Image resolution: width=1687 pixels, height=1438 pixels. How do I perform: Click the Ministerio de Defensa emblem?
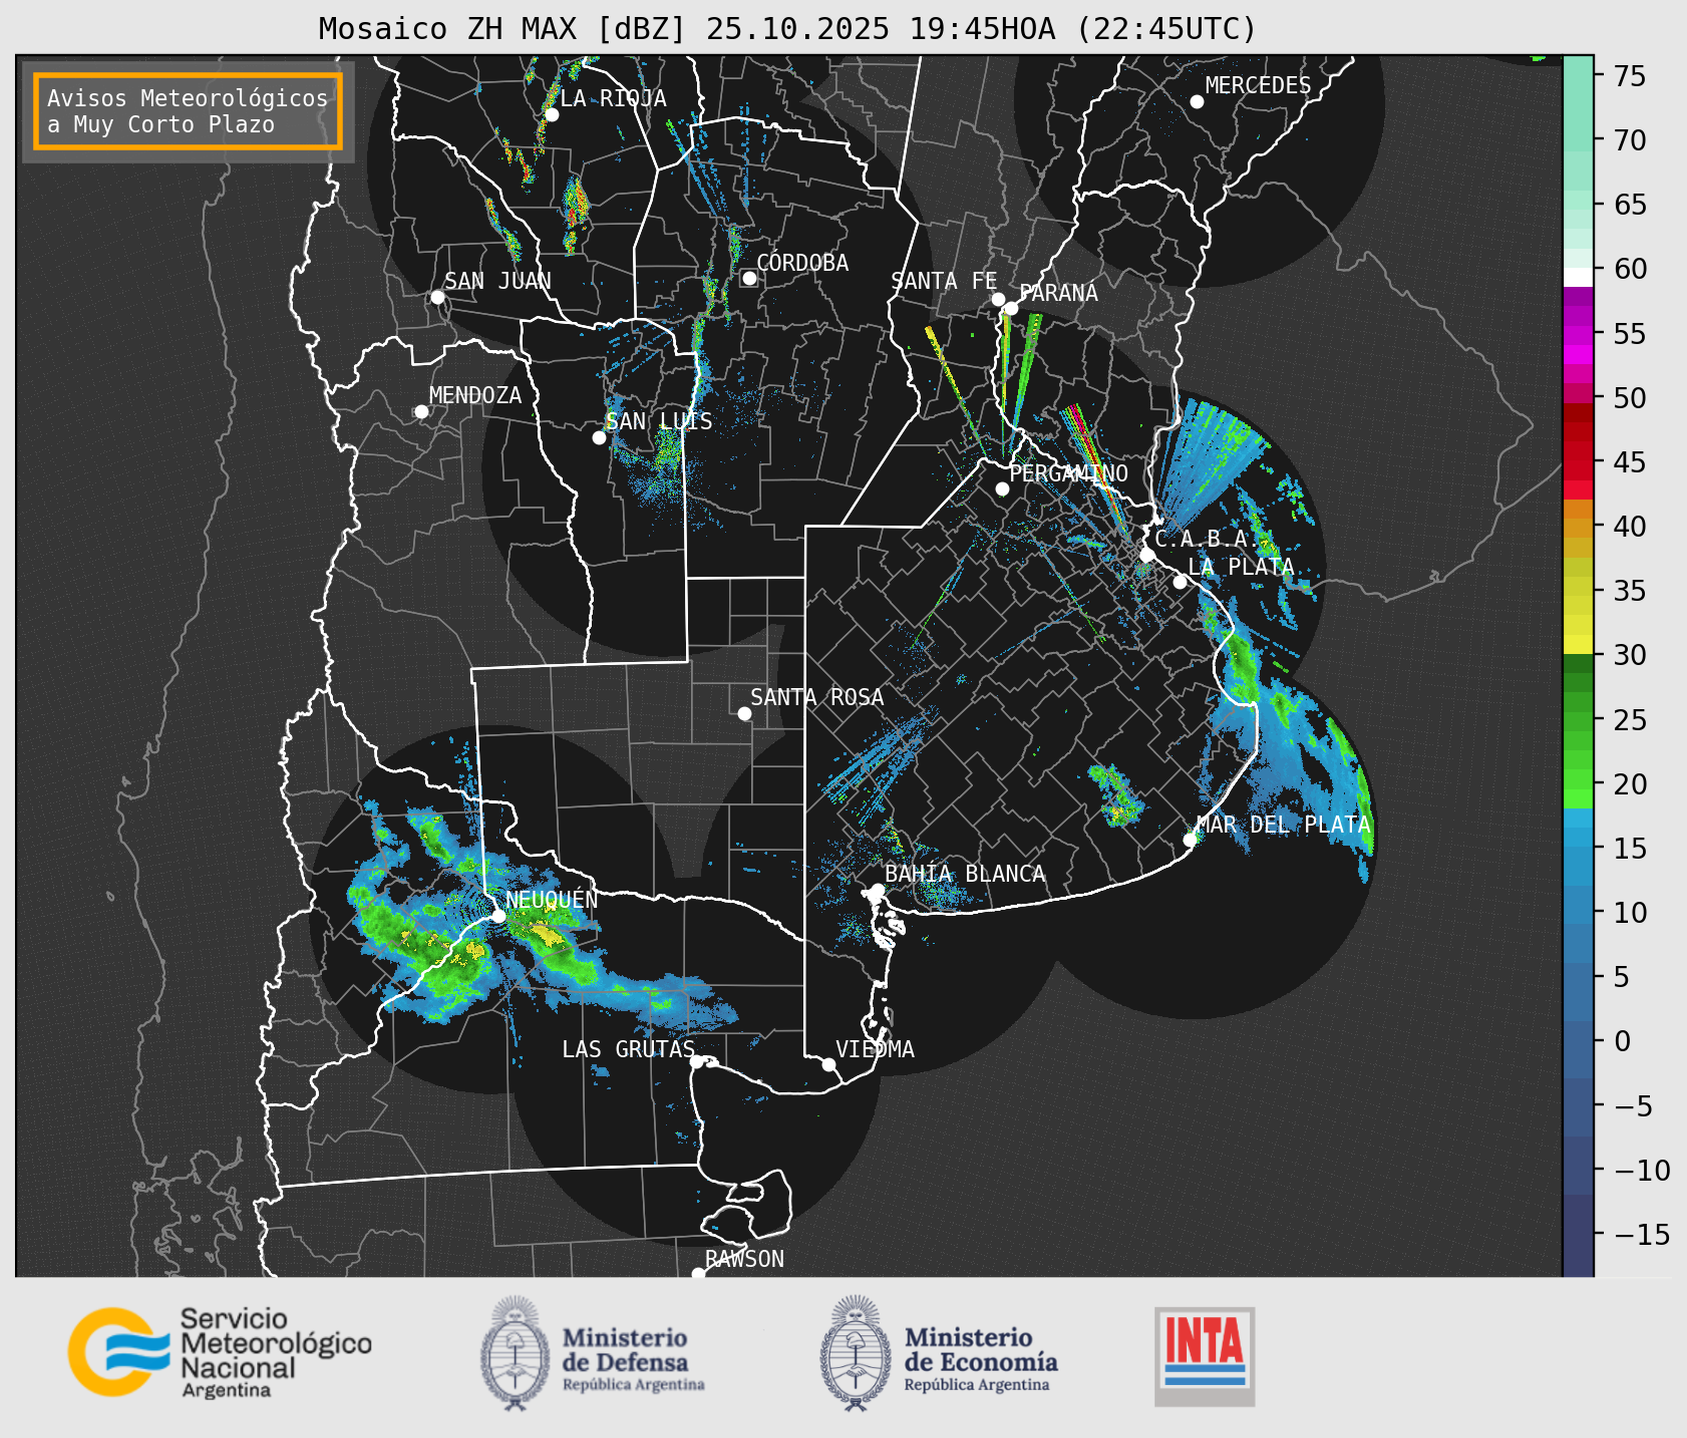point(515,1353)
